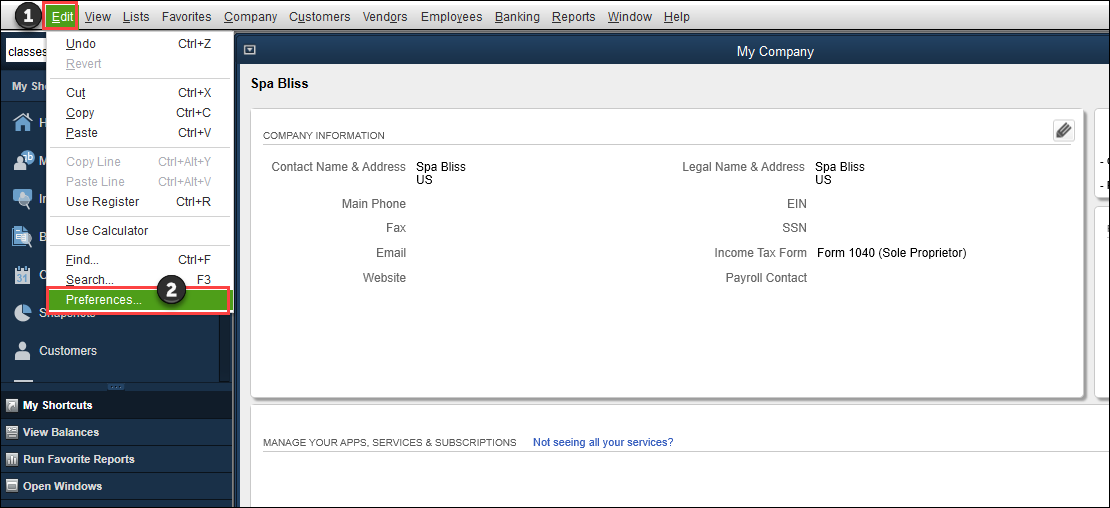Click the Spa Bliss company name heading
Viewport: 1110px width, 508px height.
[280, 83]
